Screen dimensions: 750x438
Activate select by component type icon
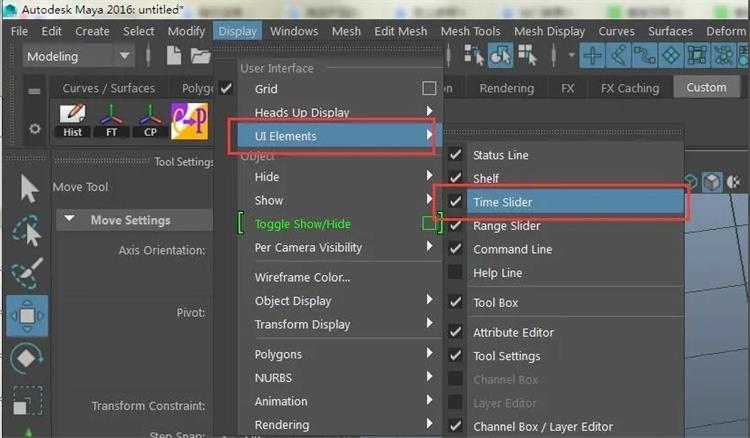click(x=527, y=55)
